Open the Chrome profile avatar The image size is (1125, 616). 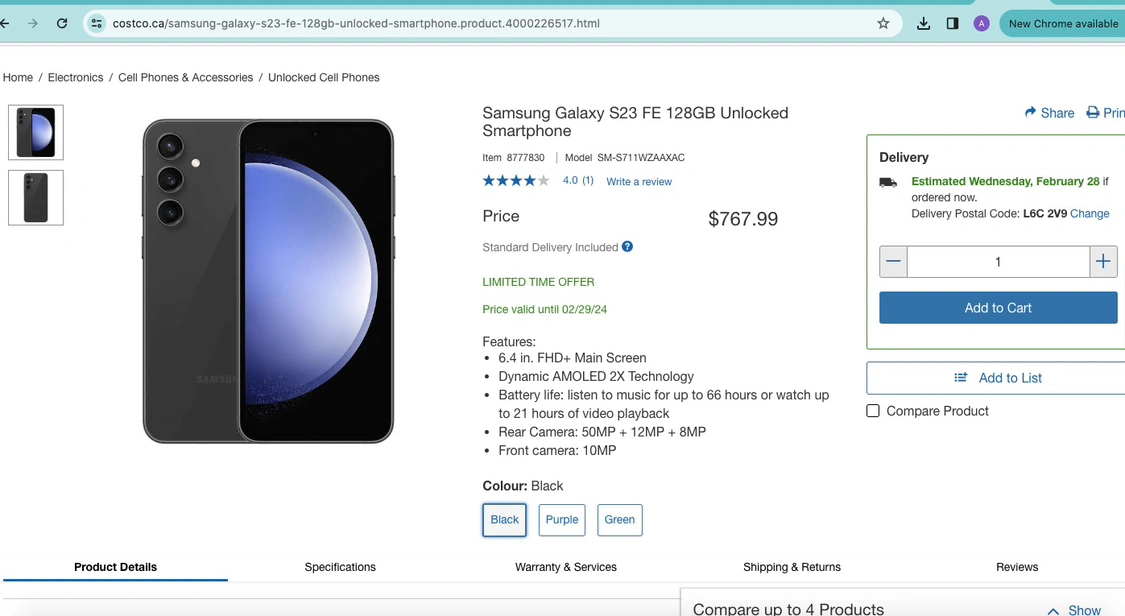[981, 23]
